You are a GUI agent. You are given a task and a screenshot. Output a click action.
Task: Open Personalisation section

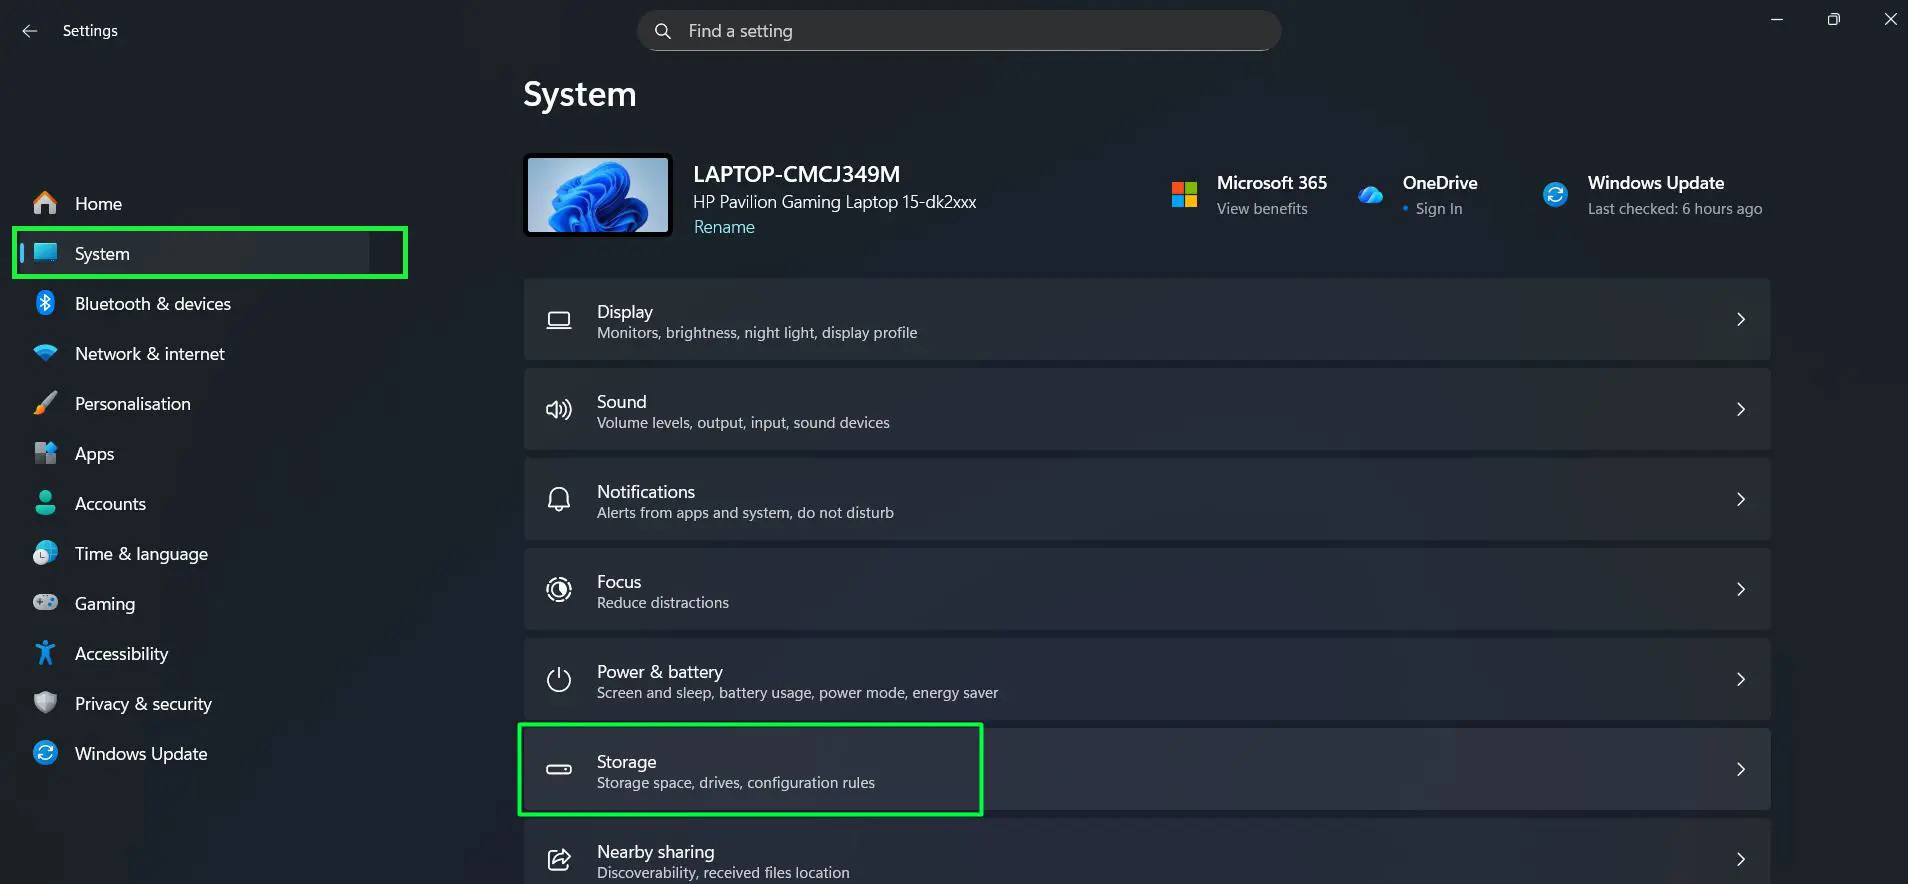click(x=133, y=404)
